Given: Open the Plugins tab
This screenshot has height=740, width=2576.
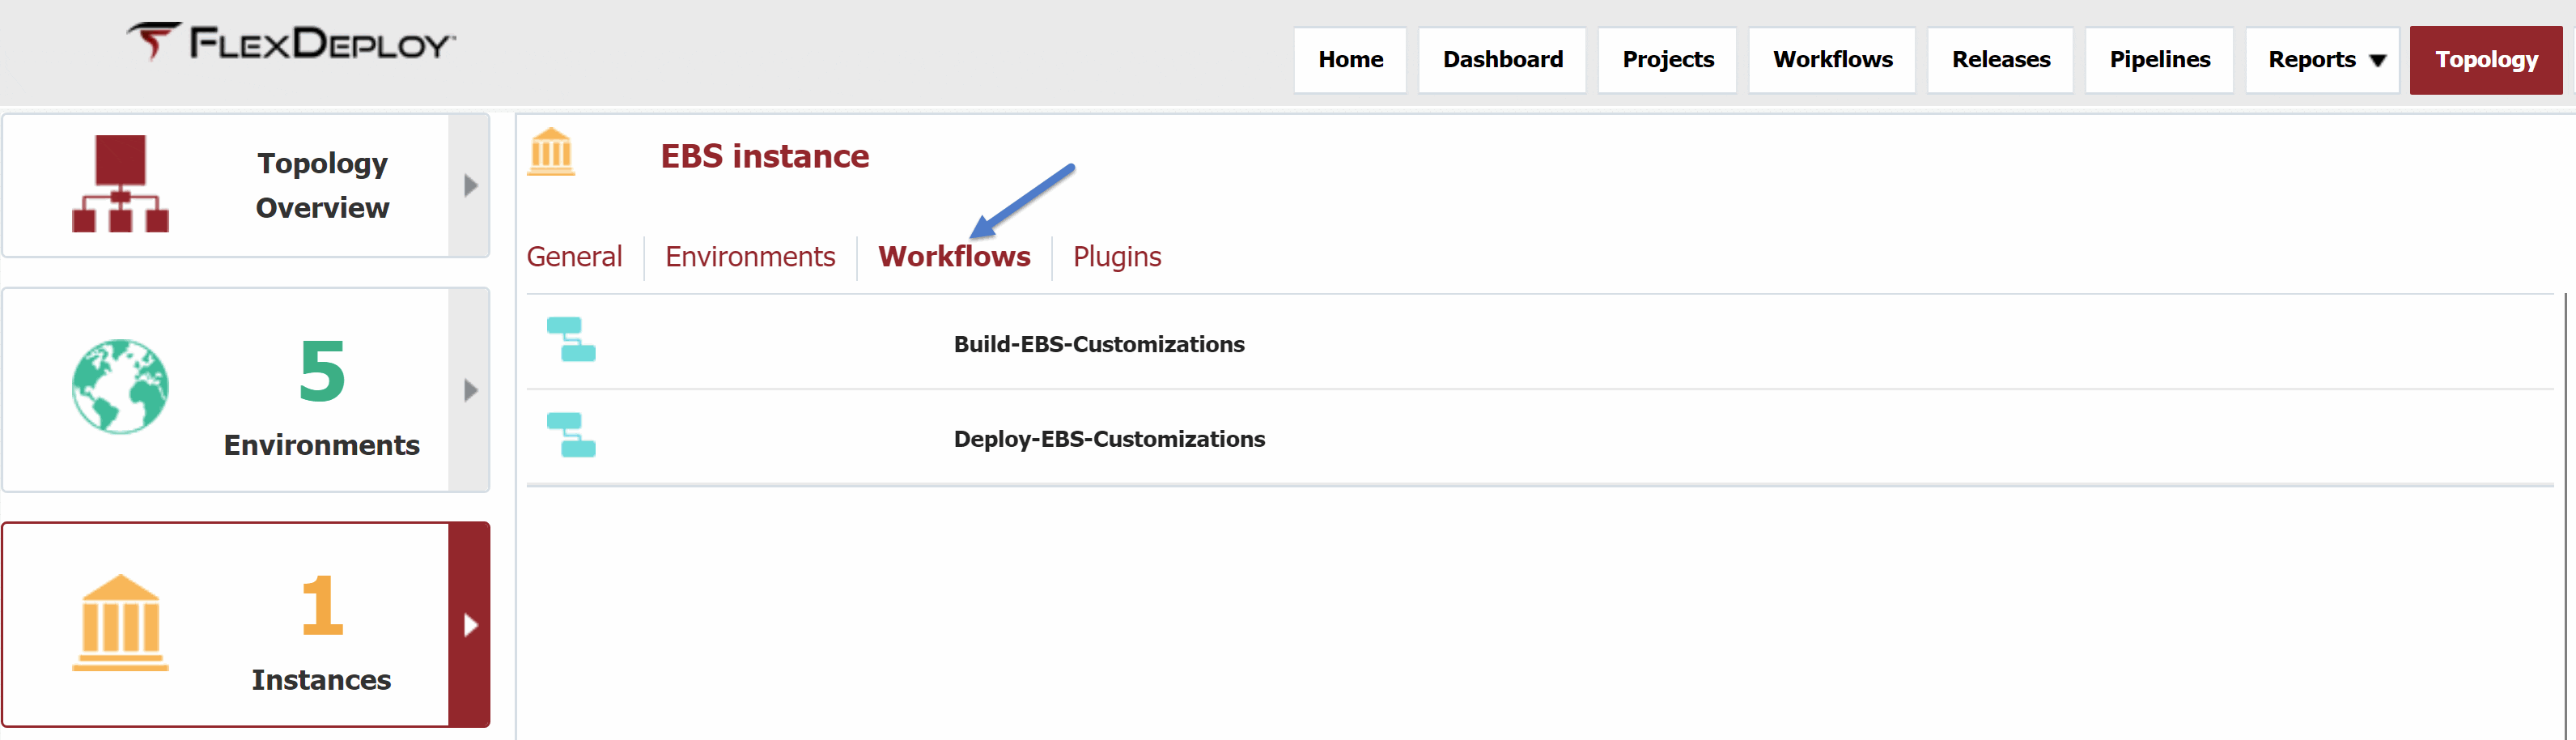Looking at the screenshot, I should pyautogui.click(x=1117, y=257).
